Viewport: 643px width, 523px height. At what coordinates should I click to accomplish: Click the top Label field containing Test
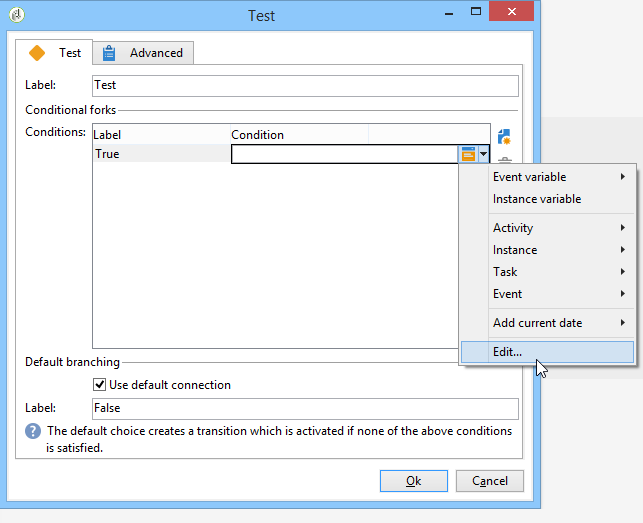(306, 85)
